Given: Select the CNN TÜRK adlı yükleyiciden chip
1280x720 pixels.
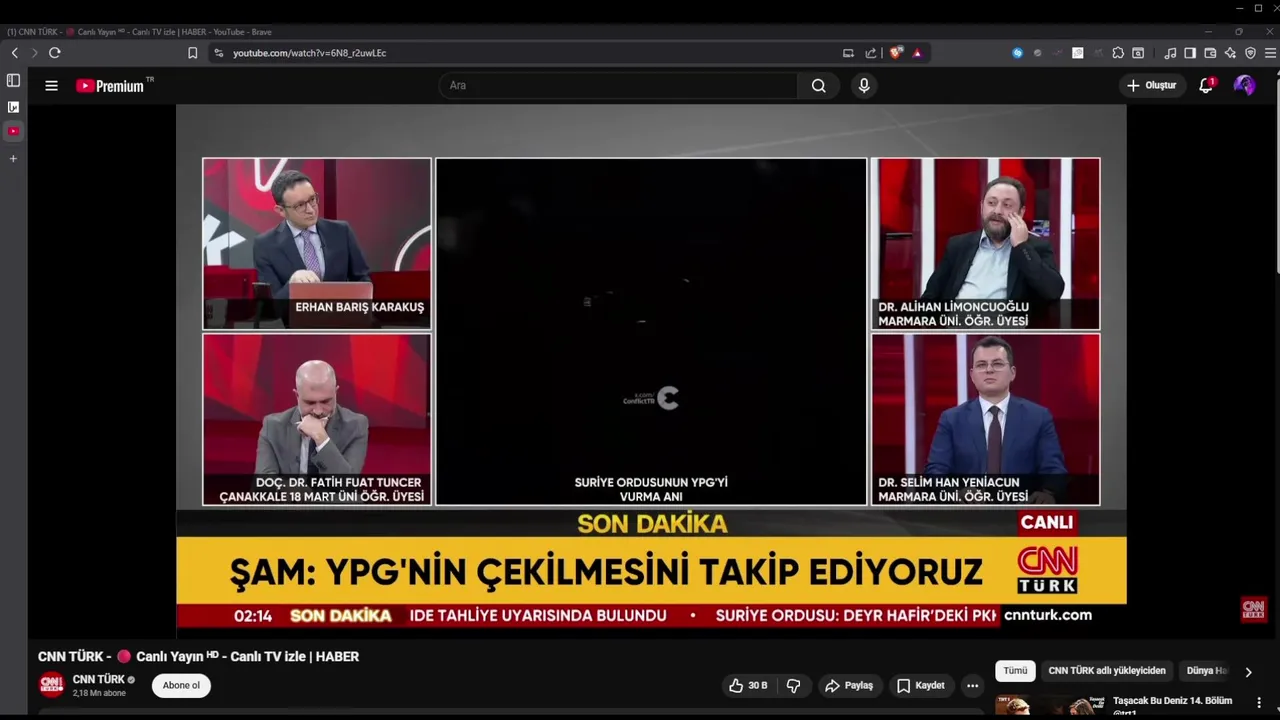Looking at the screenshot, I should (x=1107, y=671).
